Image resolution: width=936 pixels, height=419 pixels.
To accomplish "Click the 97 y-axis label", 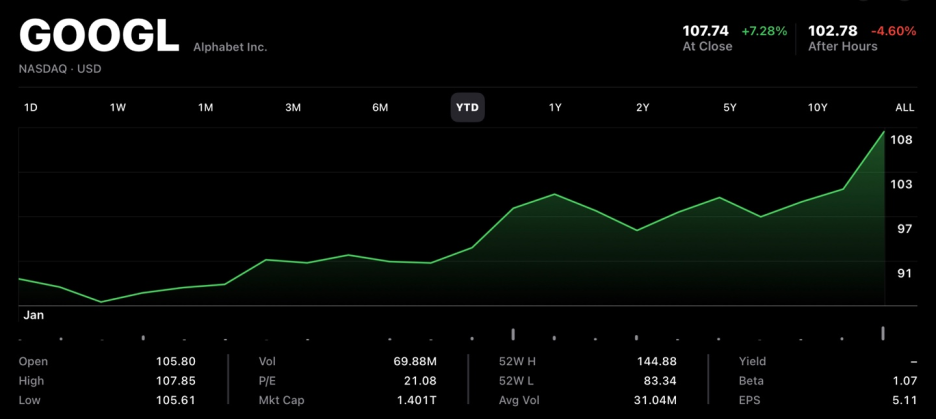I will [904, 229].
